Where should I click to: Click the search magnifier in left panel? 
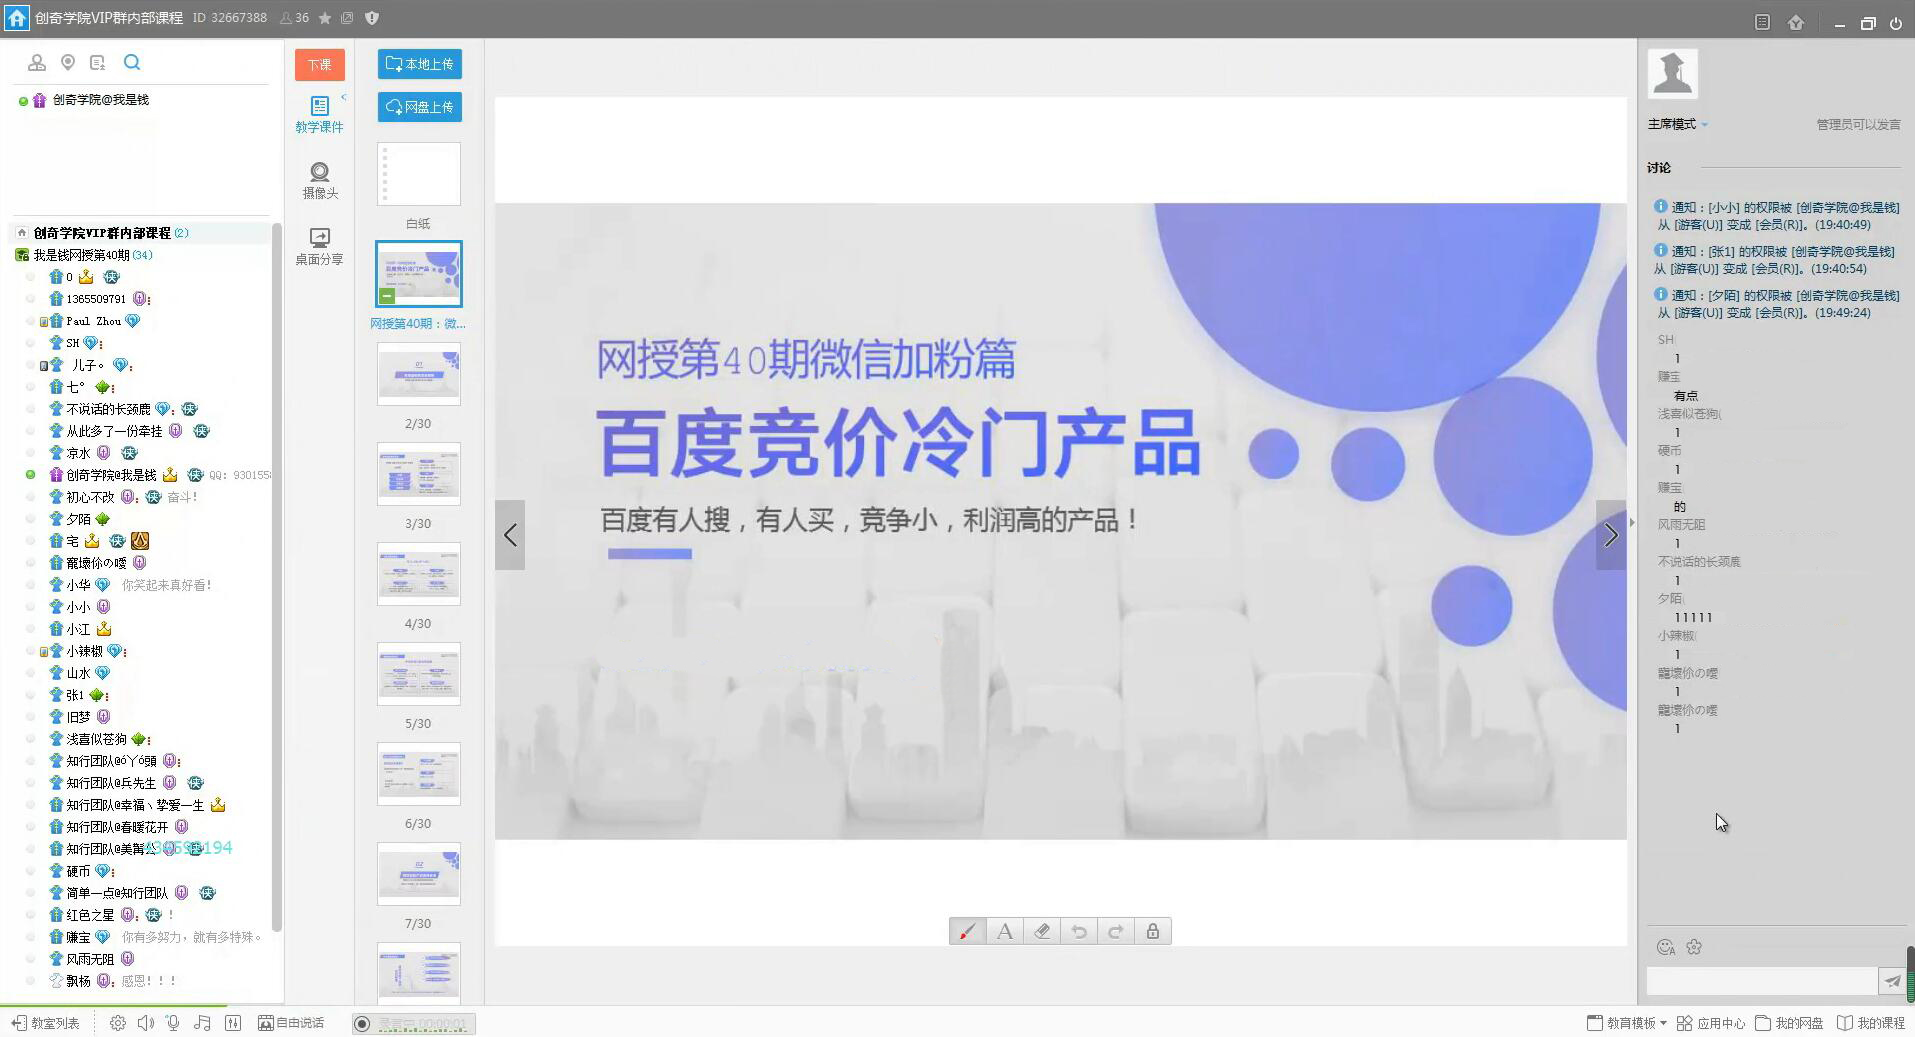click(x=132, y=62)
